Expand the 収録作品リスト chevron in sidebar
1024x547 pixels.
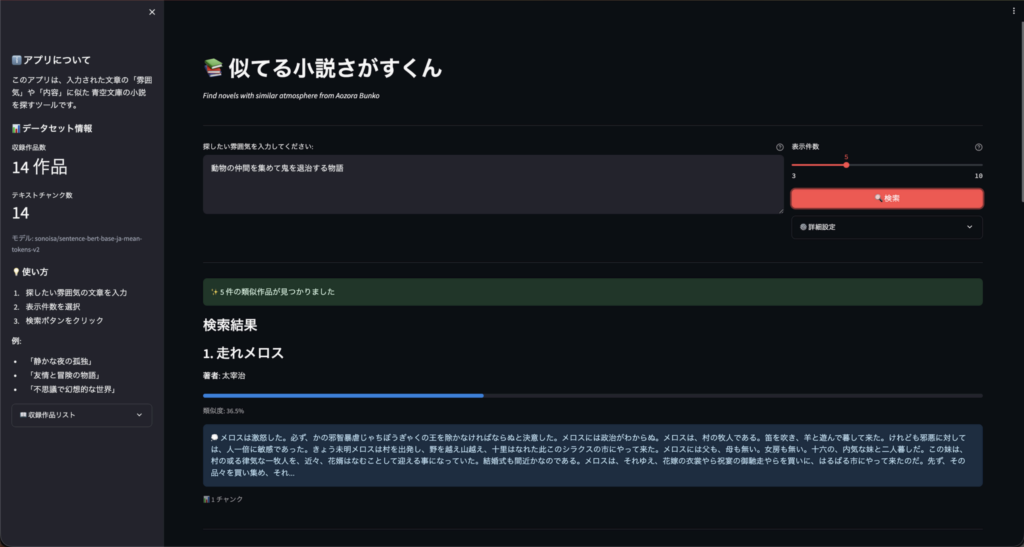pos(139,414)
